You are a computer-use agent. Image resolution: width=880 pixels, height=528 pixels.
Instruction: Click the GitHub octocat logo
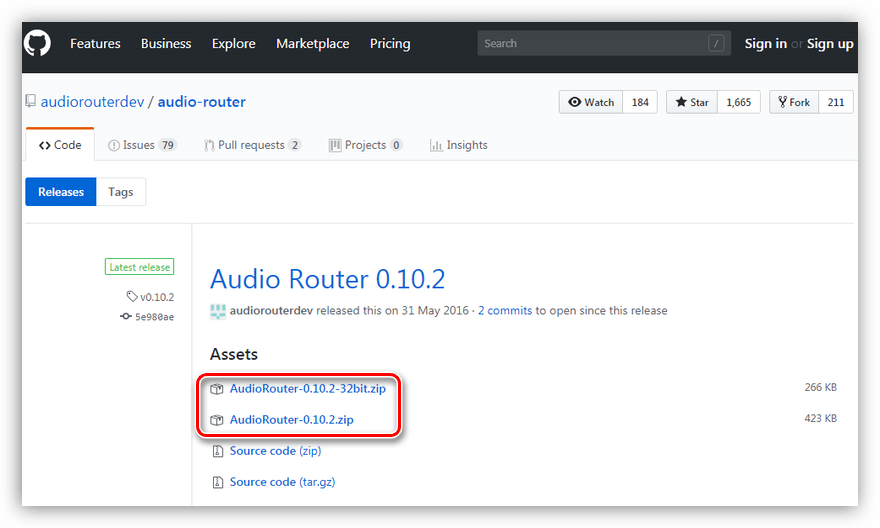[x=39, y=43]
